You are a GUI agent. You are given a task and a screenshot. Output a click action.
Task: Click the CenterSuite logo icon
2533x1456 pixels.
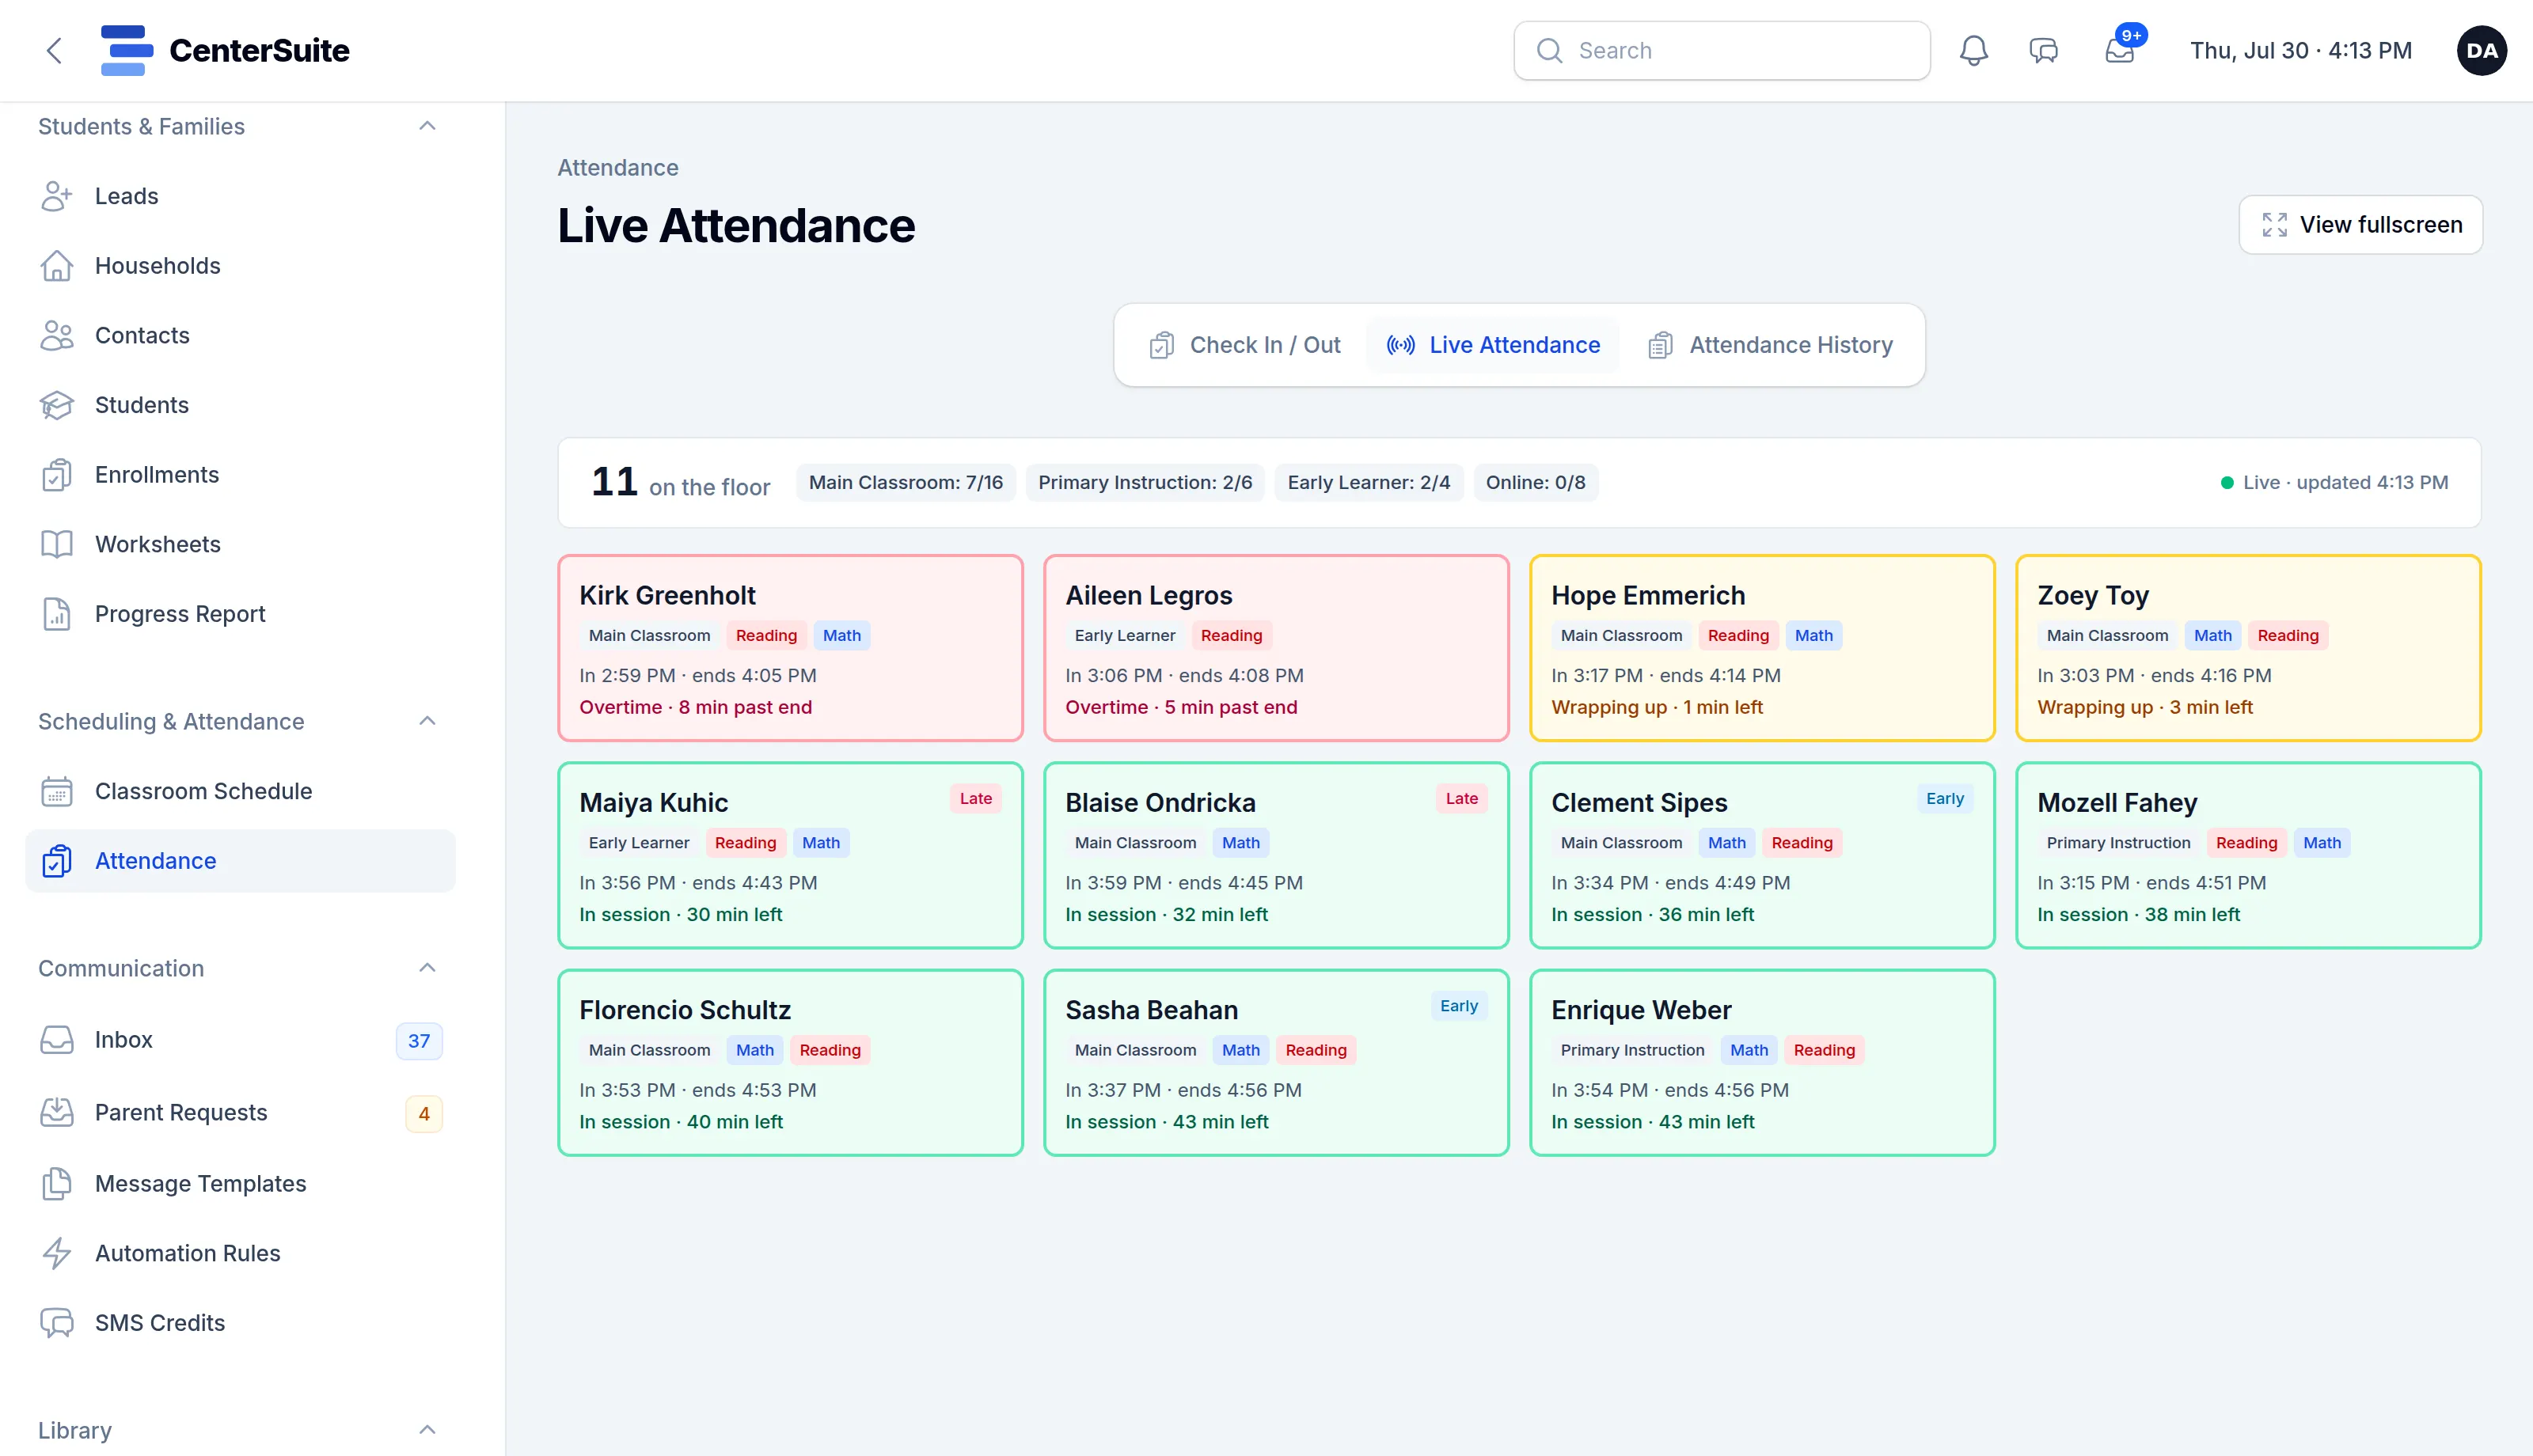pos(126,51)
